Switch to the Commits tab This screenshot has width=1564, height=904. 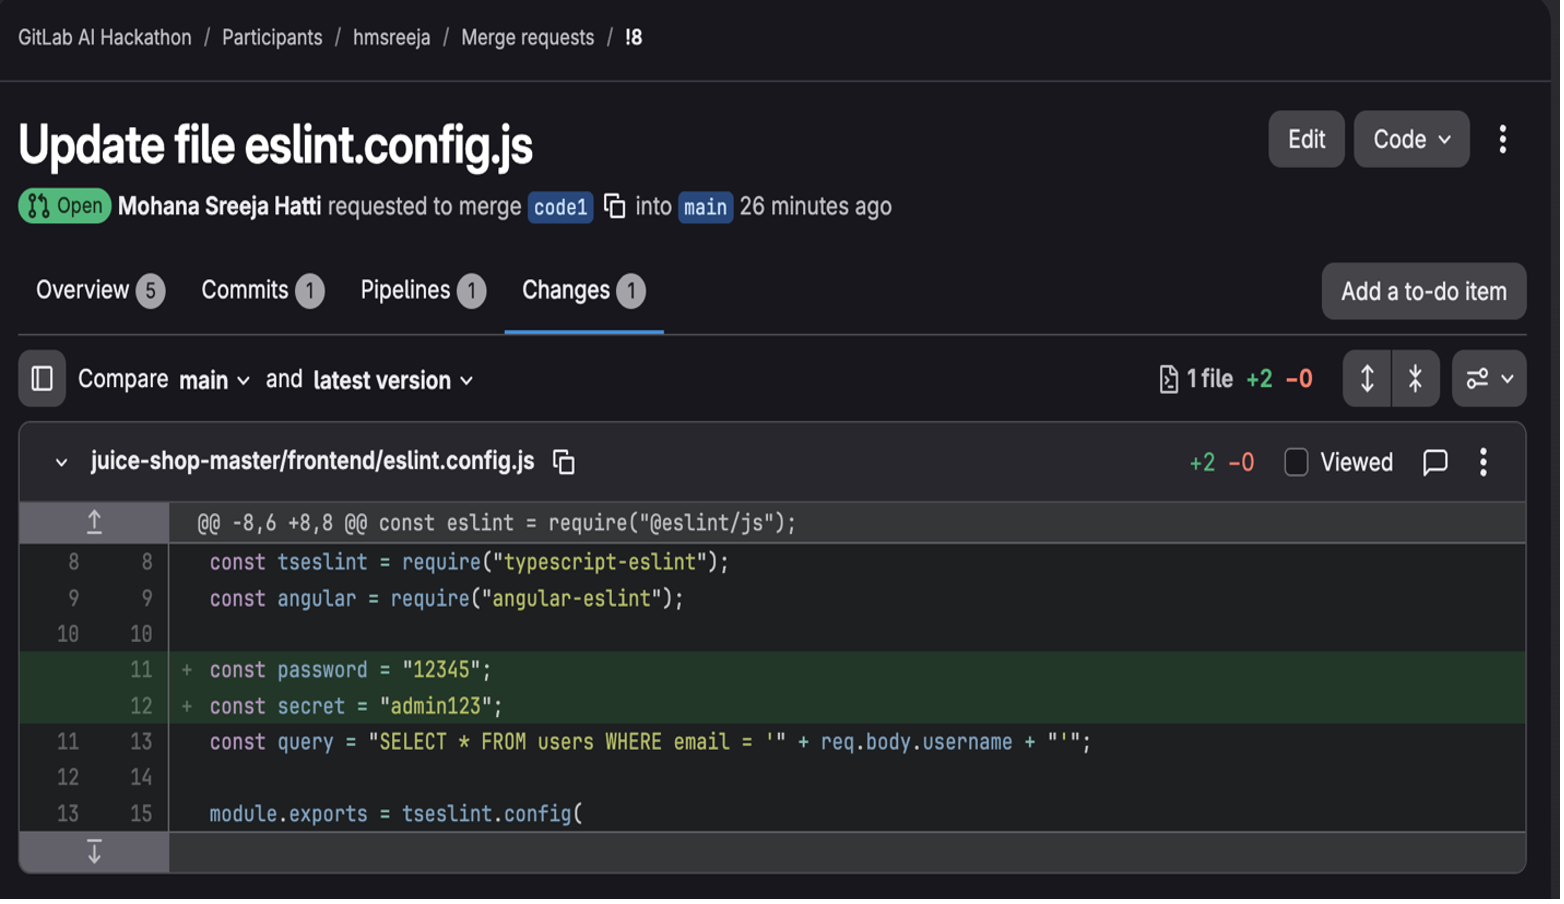262,290
